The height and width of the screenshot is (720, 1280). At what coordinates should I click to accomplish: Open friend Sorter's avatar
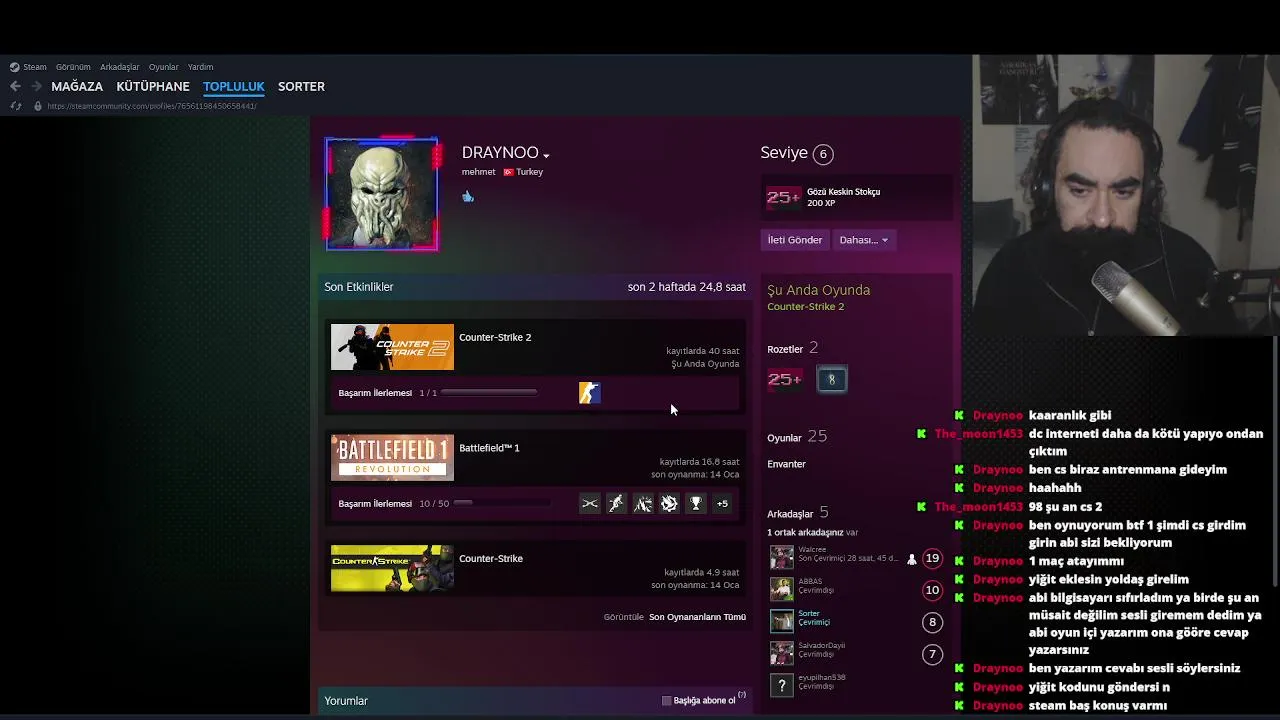(781, 621)
